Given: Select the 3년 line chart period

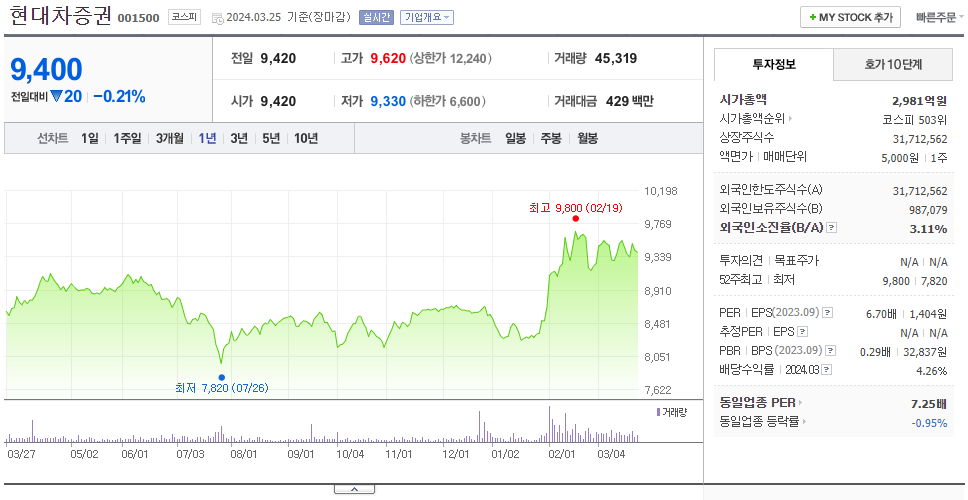Looking at the screenshot, I should [x=239, y=138].
